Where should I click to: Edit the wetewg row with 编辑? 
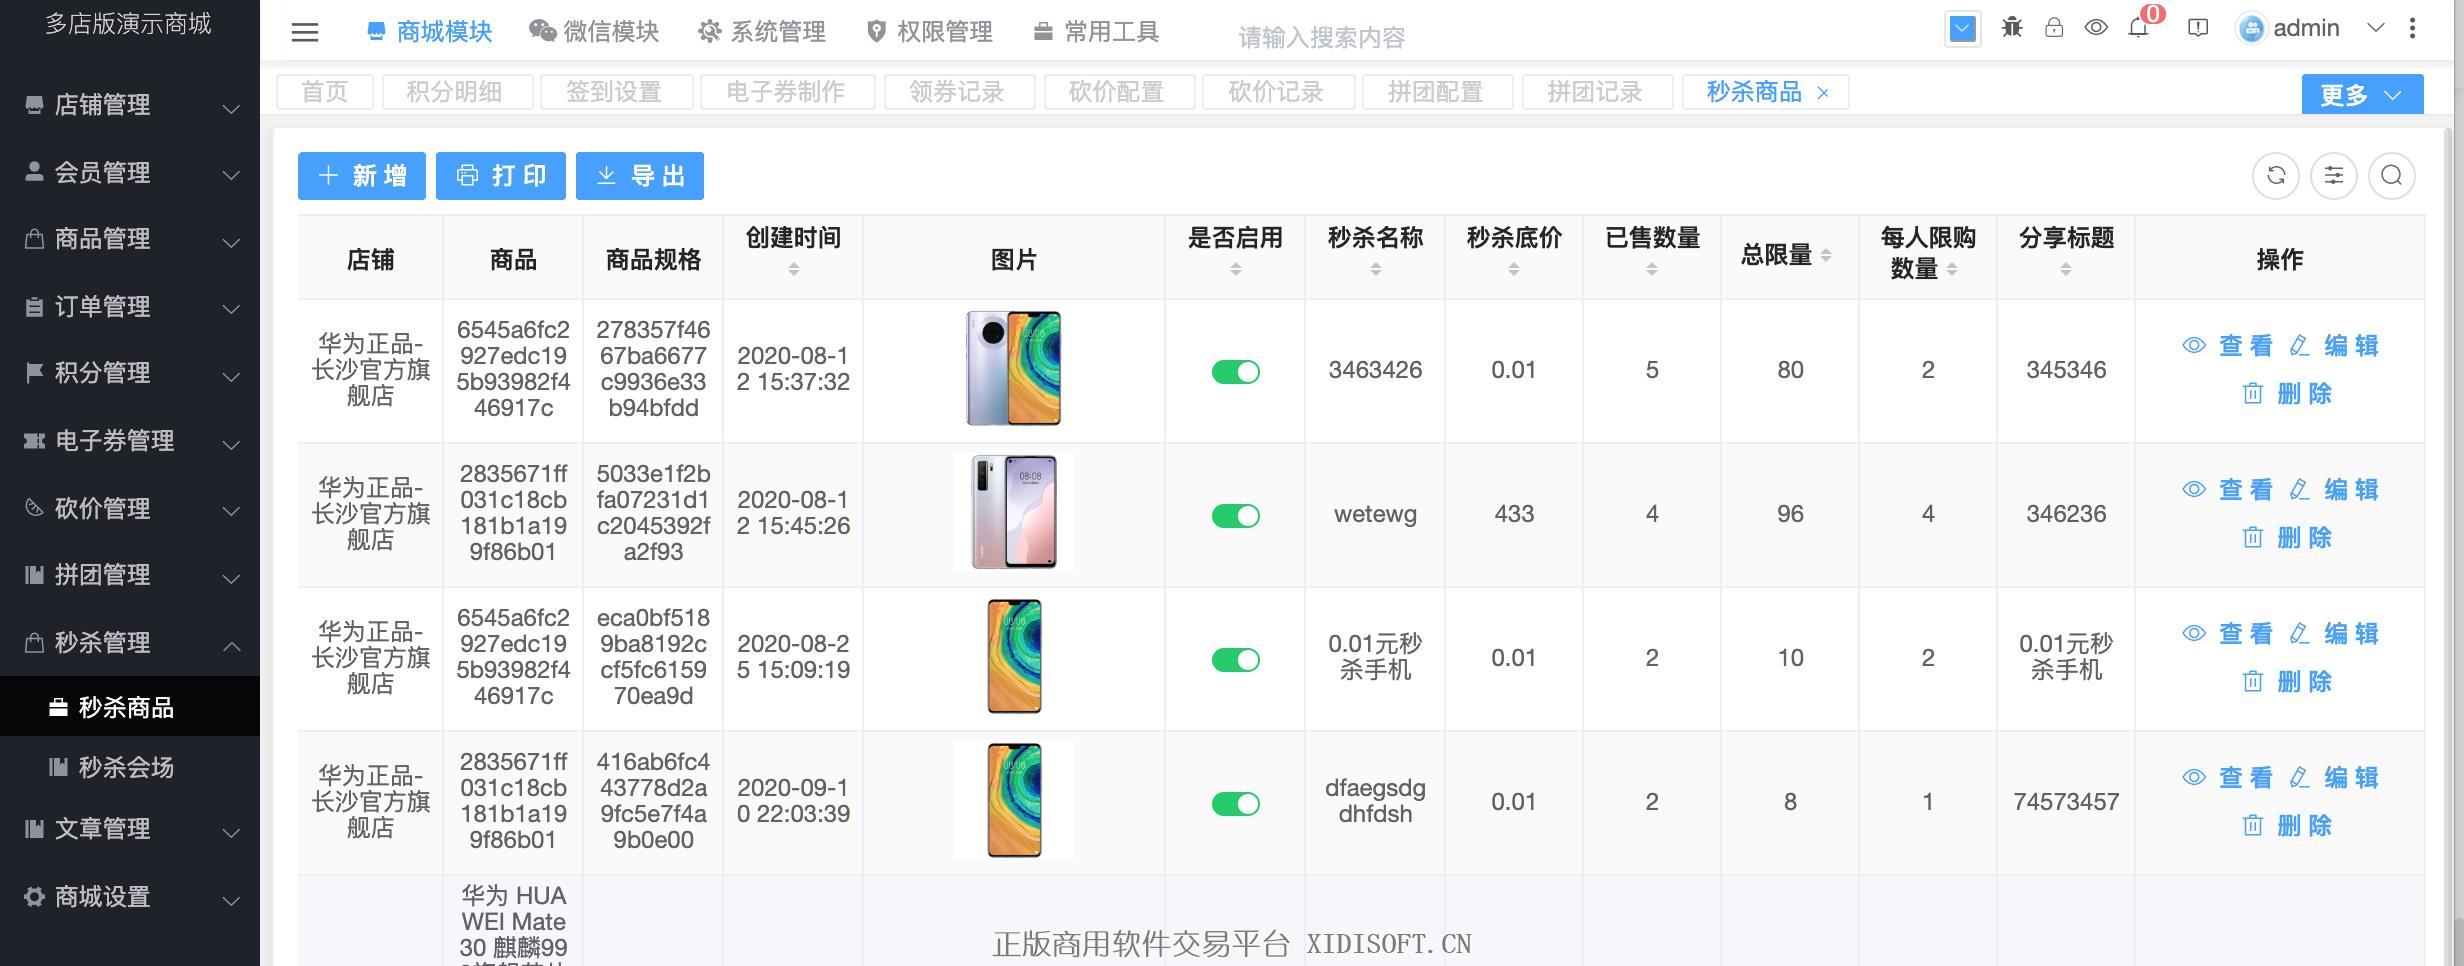pos(2334,490)
